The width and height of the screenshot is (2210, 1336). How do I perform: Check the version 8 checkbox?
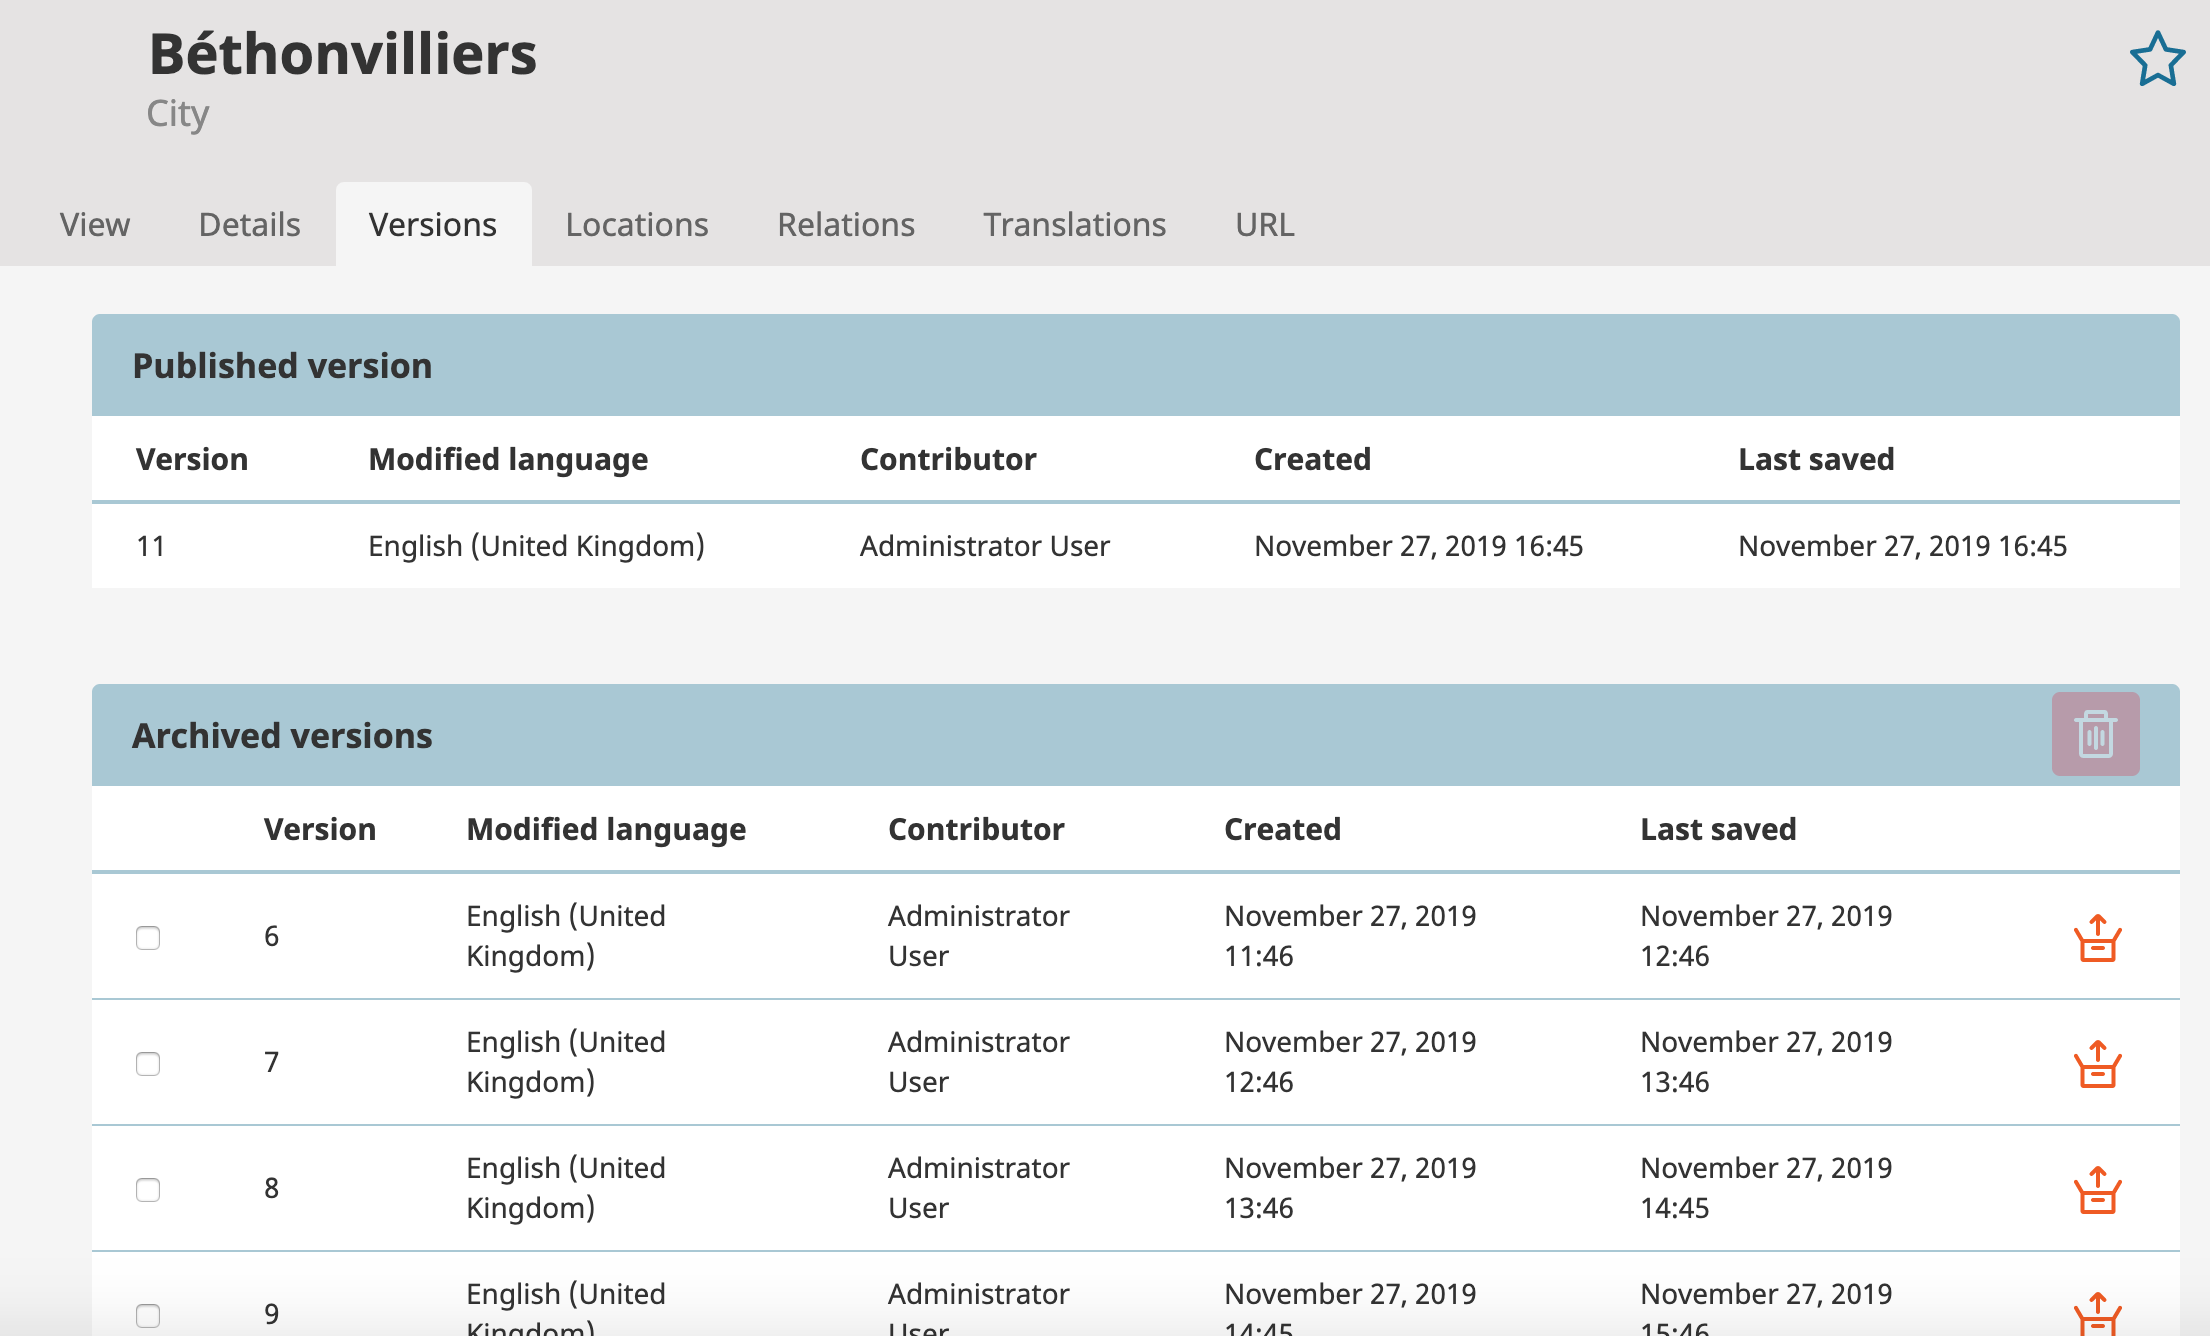click(x=148, y=1190)
